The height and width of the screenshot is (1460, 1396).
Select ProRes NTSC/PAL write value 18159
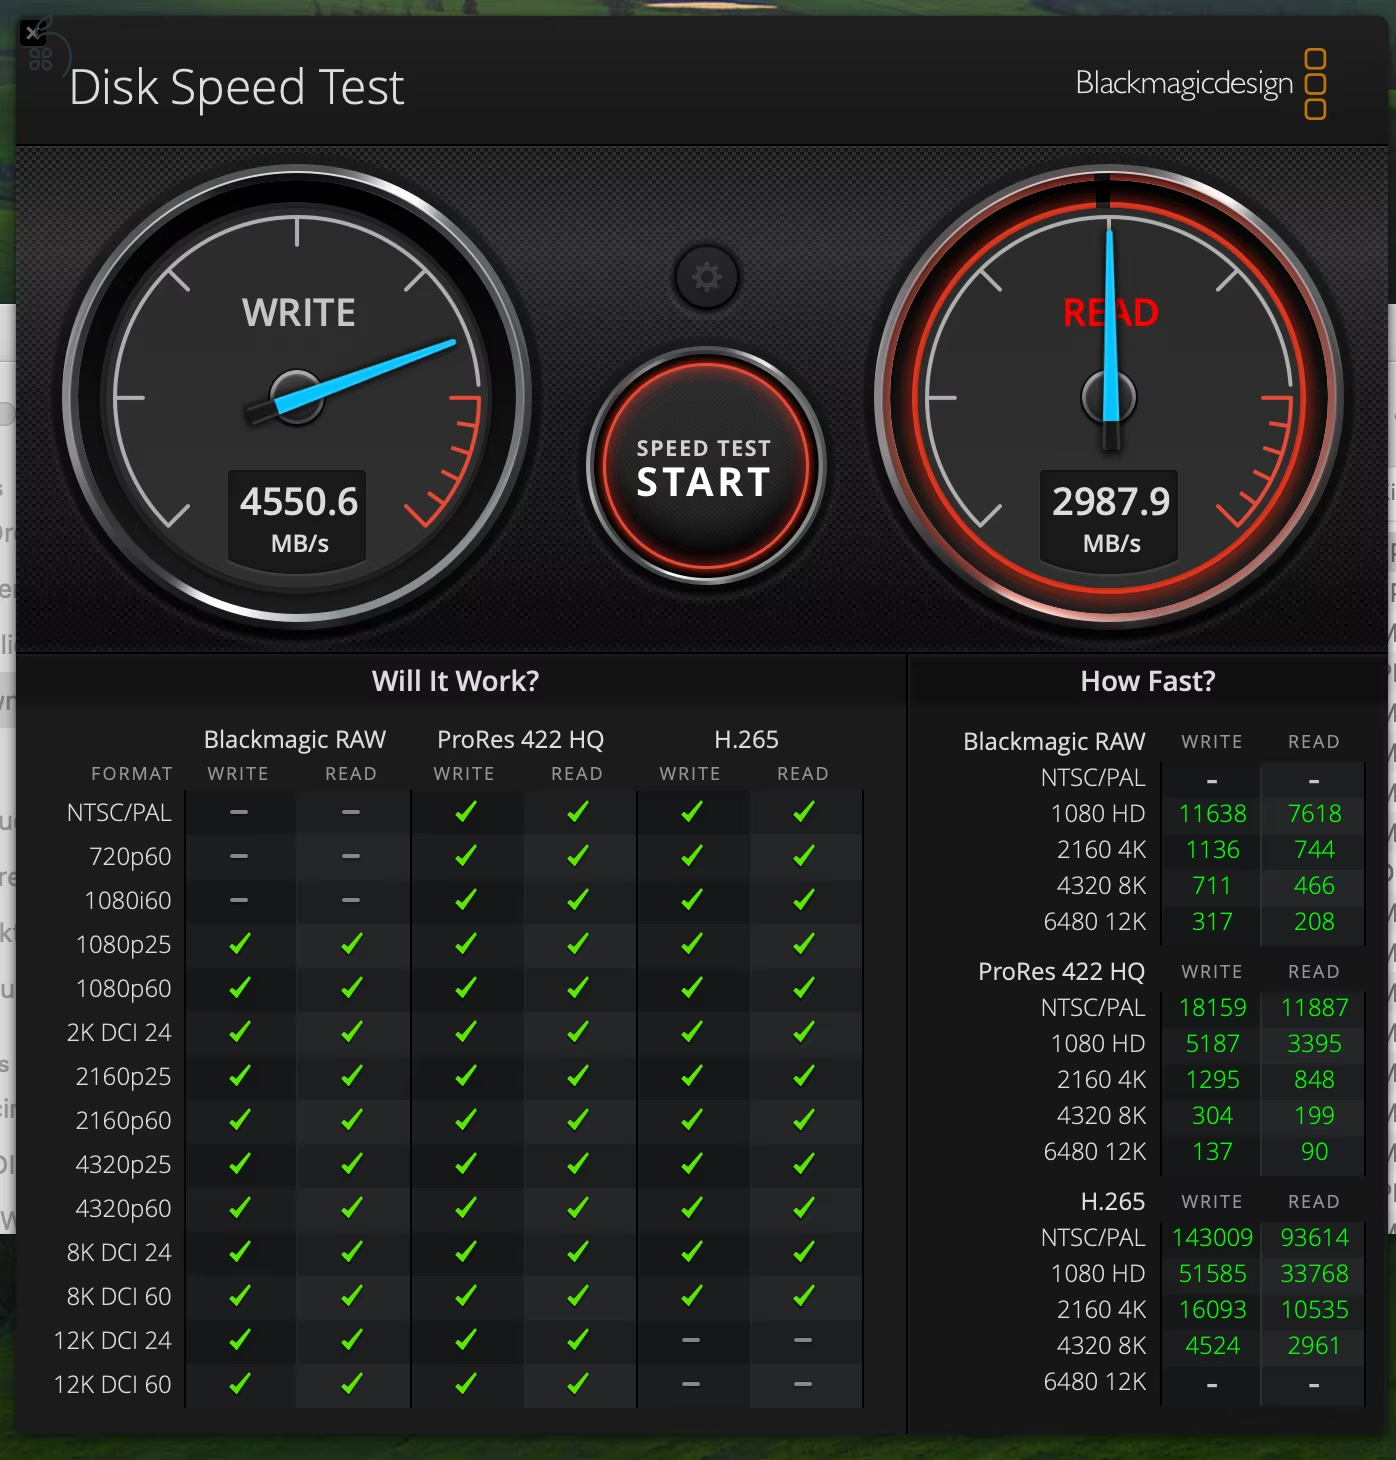pyautogui.click(x=1212, y=1008)
